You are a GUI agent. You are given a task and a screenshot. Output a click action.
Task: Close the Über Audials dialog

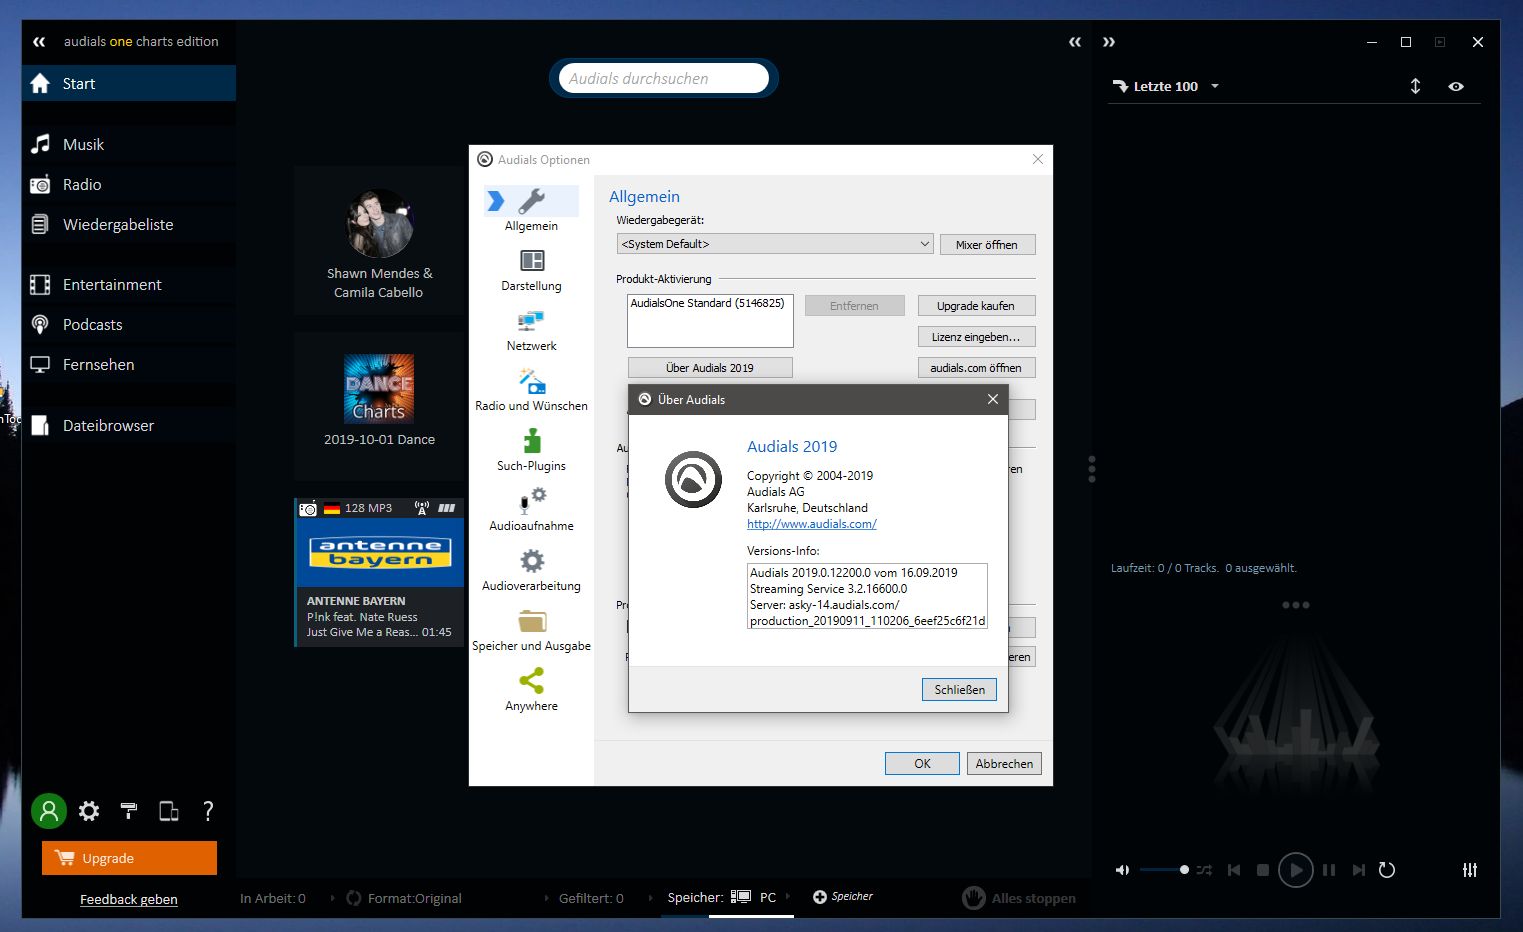click(993, 399)
